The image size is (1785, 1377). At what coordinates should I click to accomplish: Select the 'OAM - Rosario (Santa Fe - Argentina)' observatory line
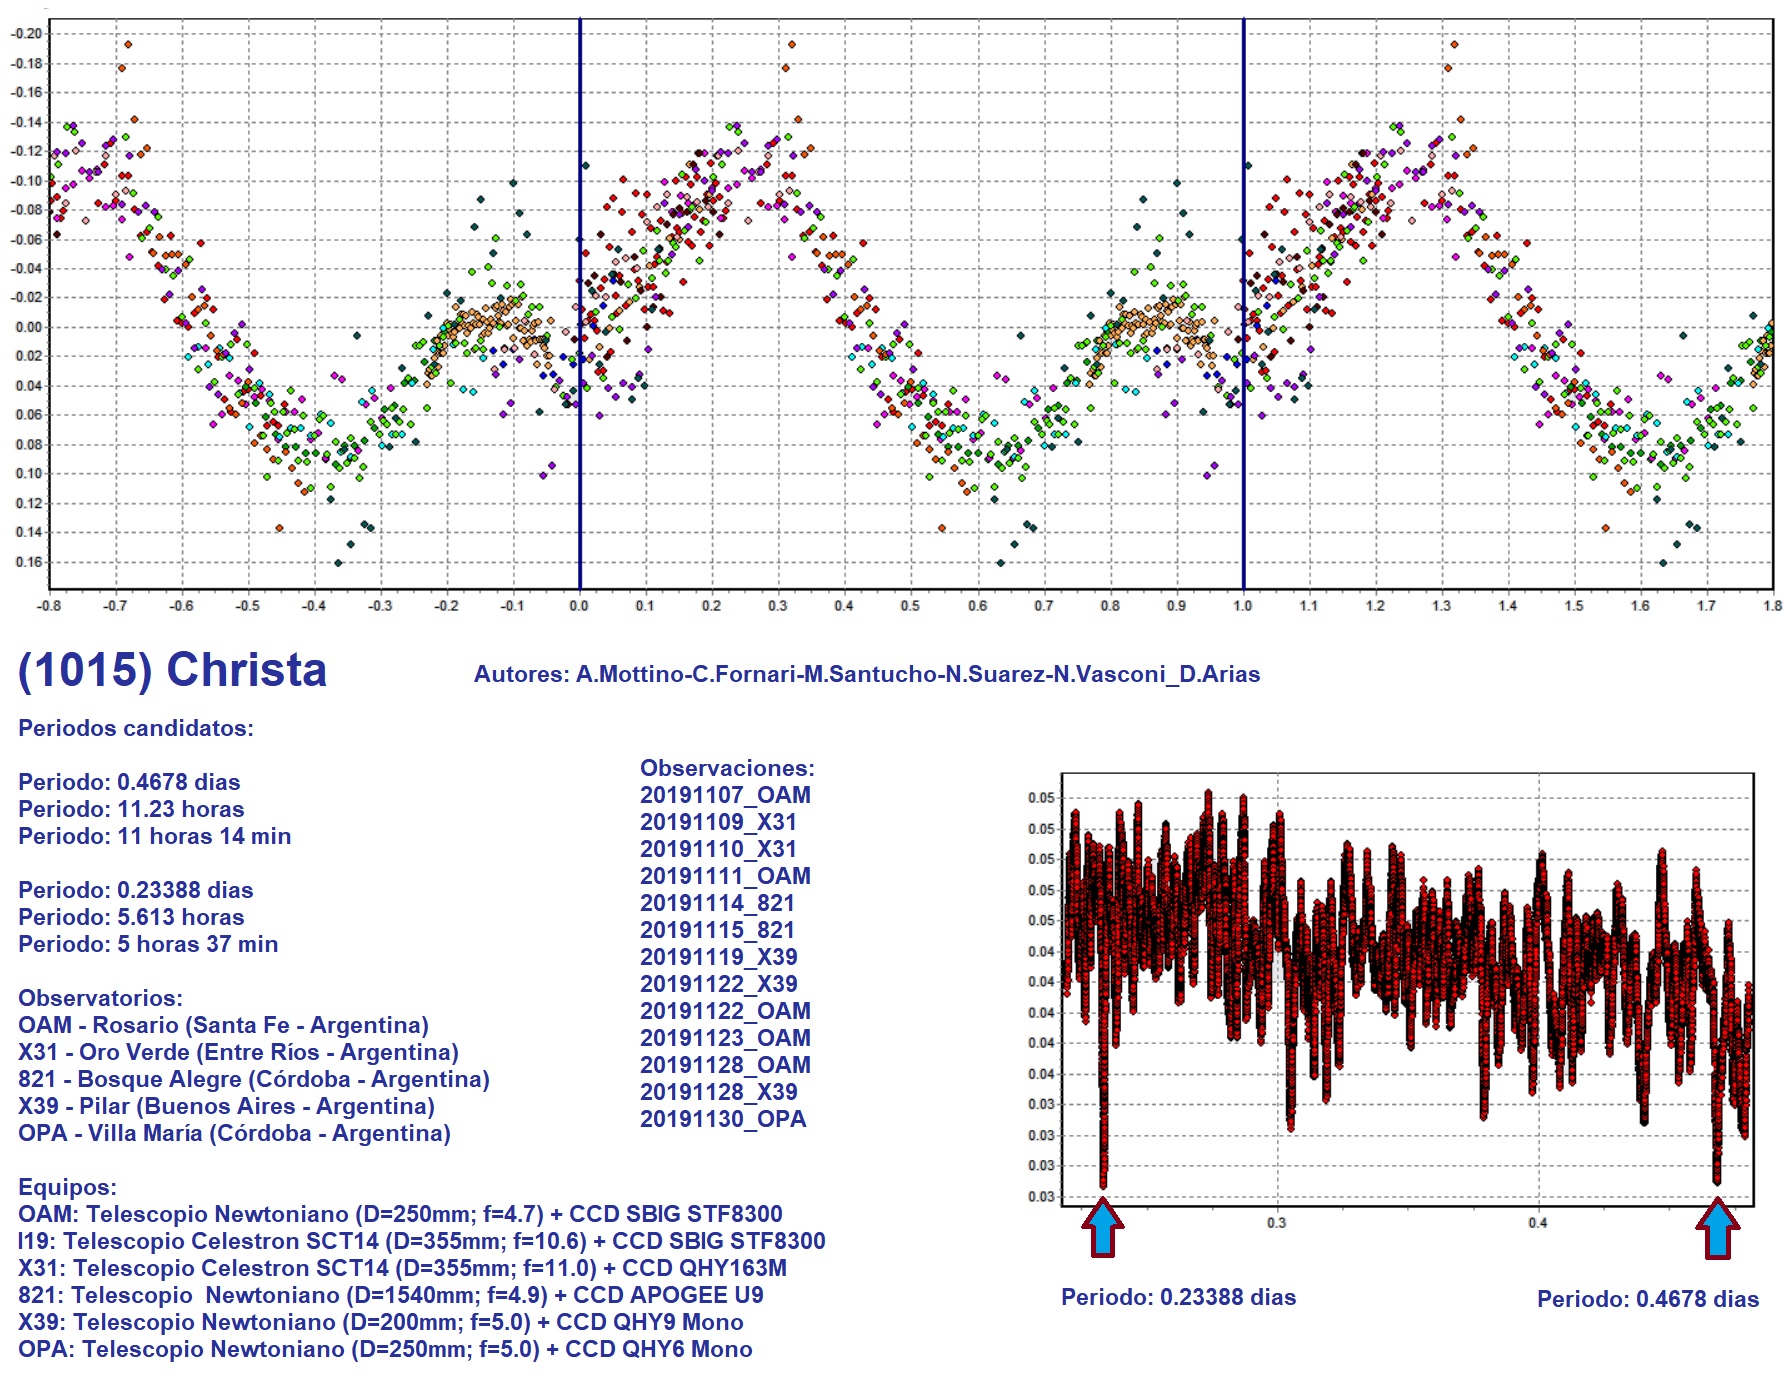(223, 1025)
